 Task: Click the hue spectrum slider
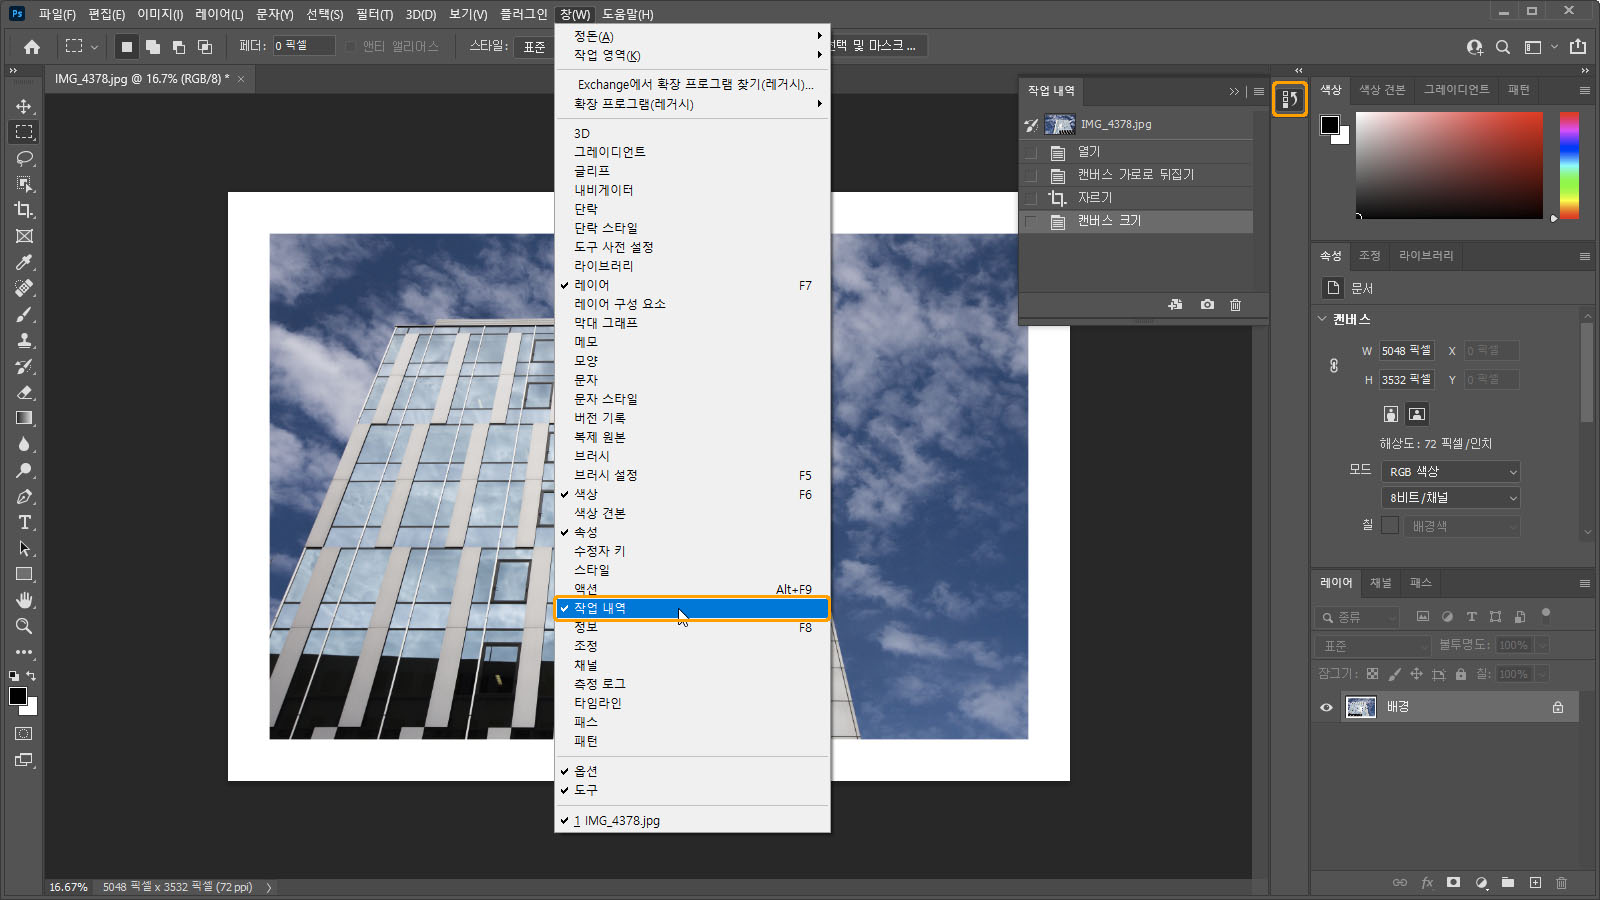[x=1569, y=165]
